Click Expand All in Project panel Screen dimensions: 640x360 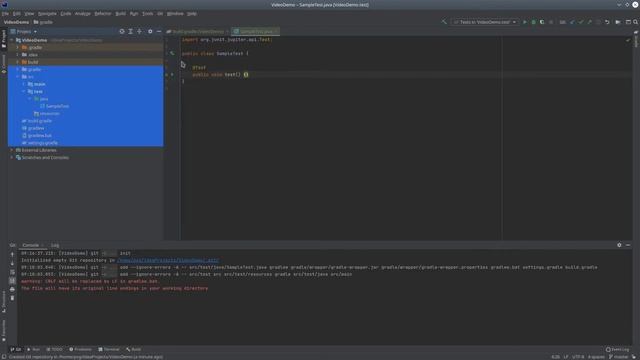(x=131, y=31)
